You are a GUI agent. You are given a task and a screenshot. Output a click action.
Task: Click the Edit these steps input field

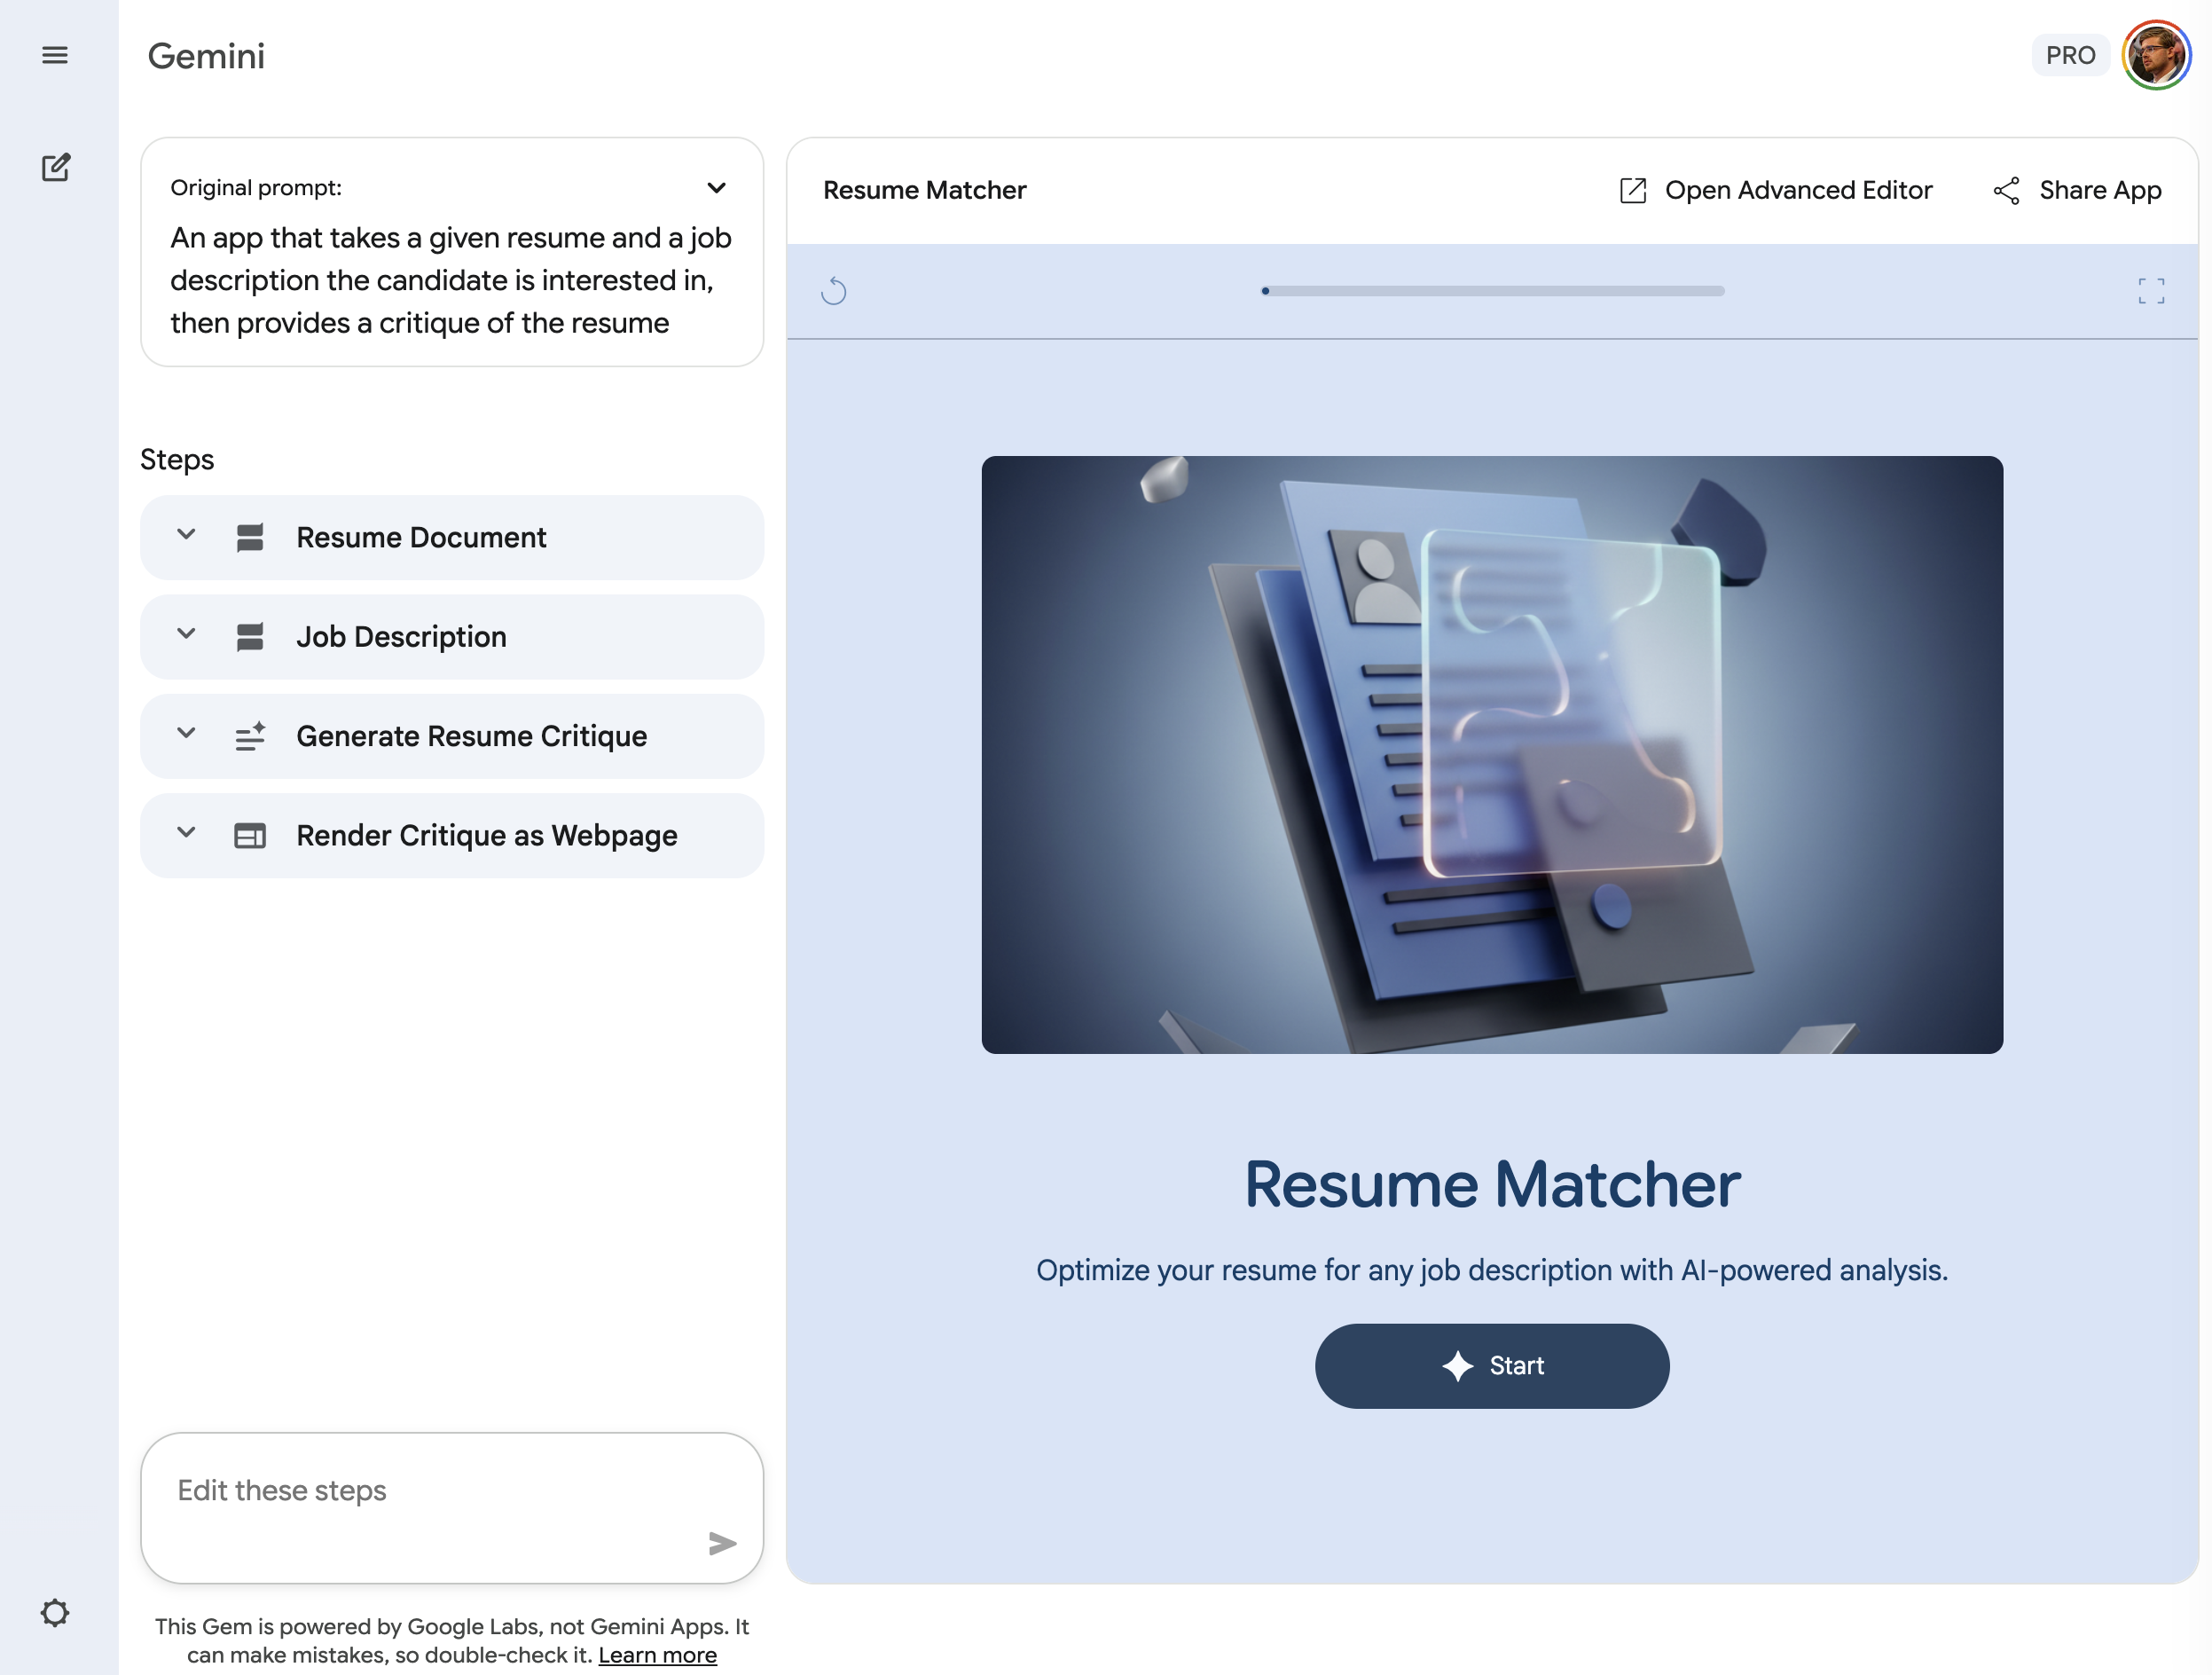coord(400,1491)
